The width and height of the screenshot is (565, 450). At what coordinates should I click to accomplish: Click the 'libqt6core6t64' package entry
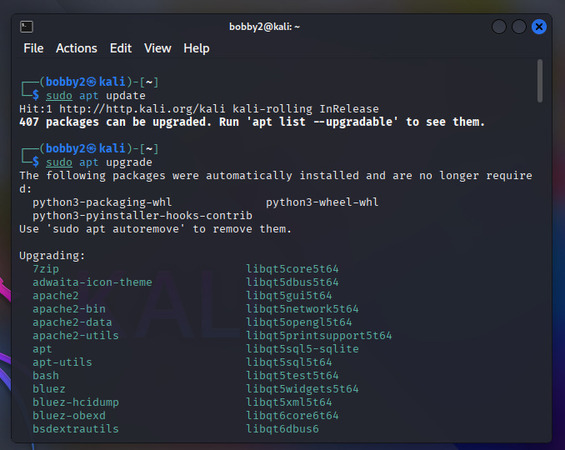point(292,415)
